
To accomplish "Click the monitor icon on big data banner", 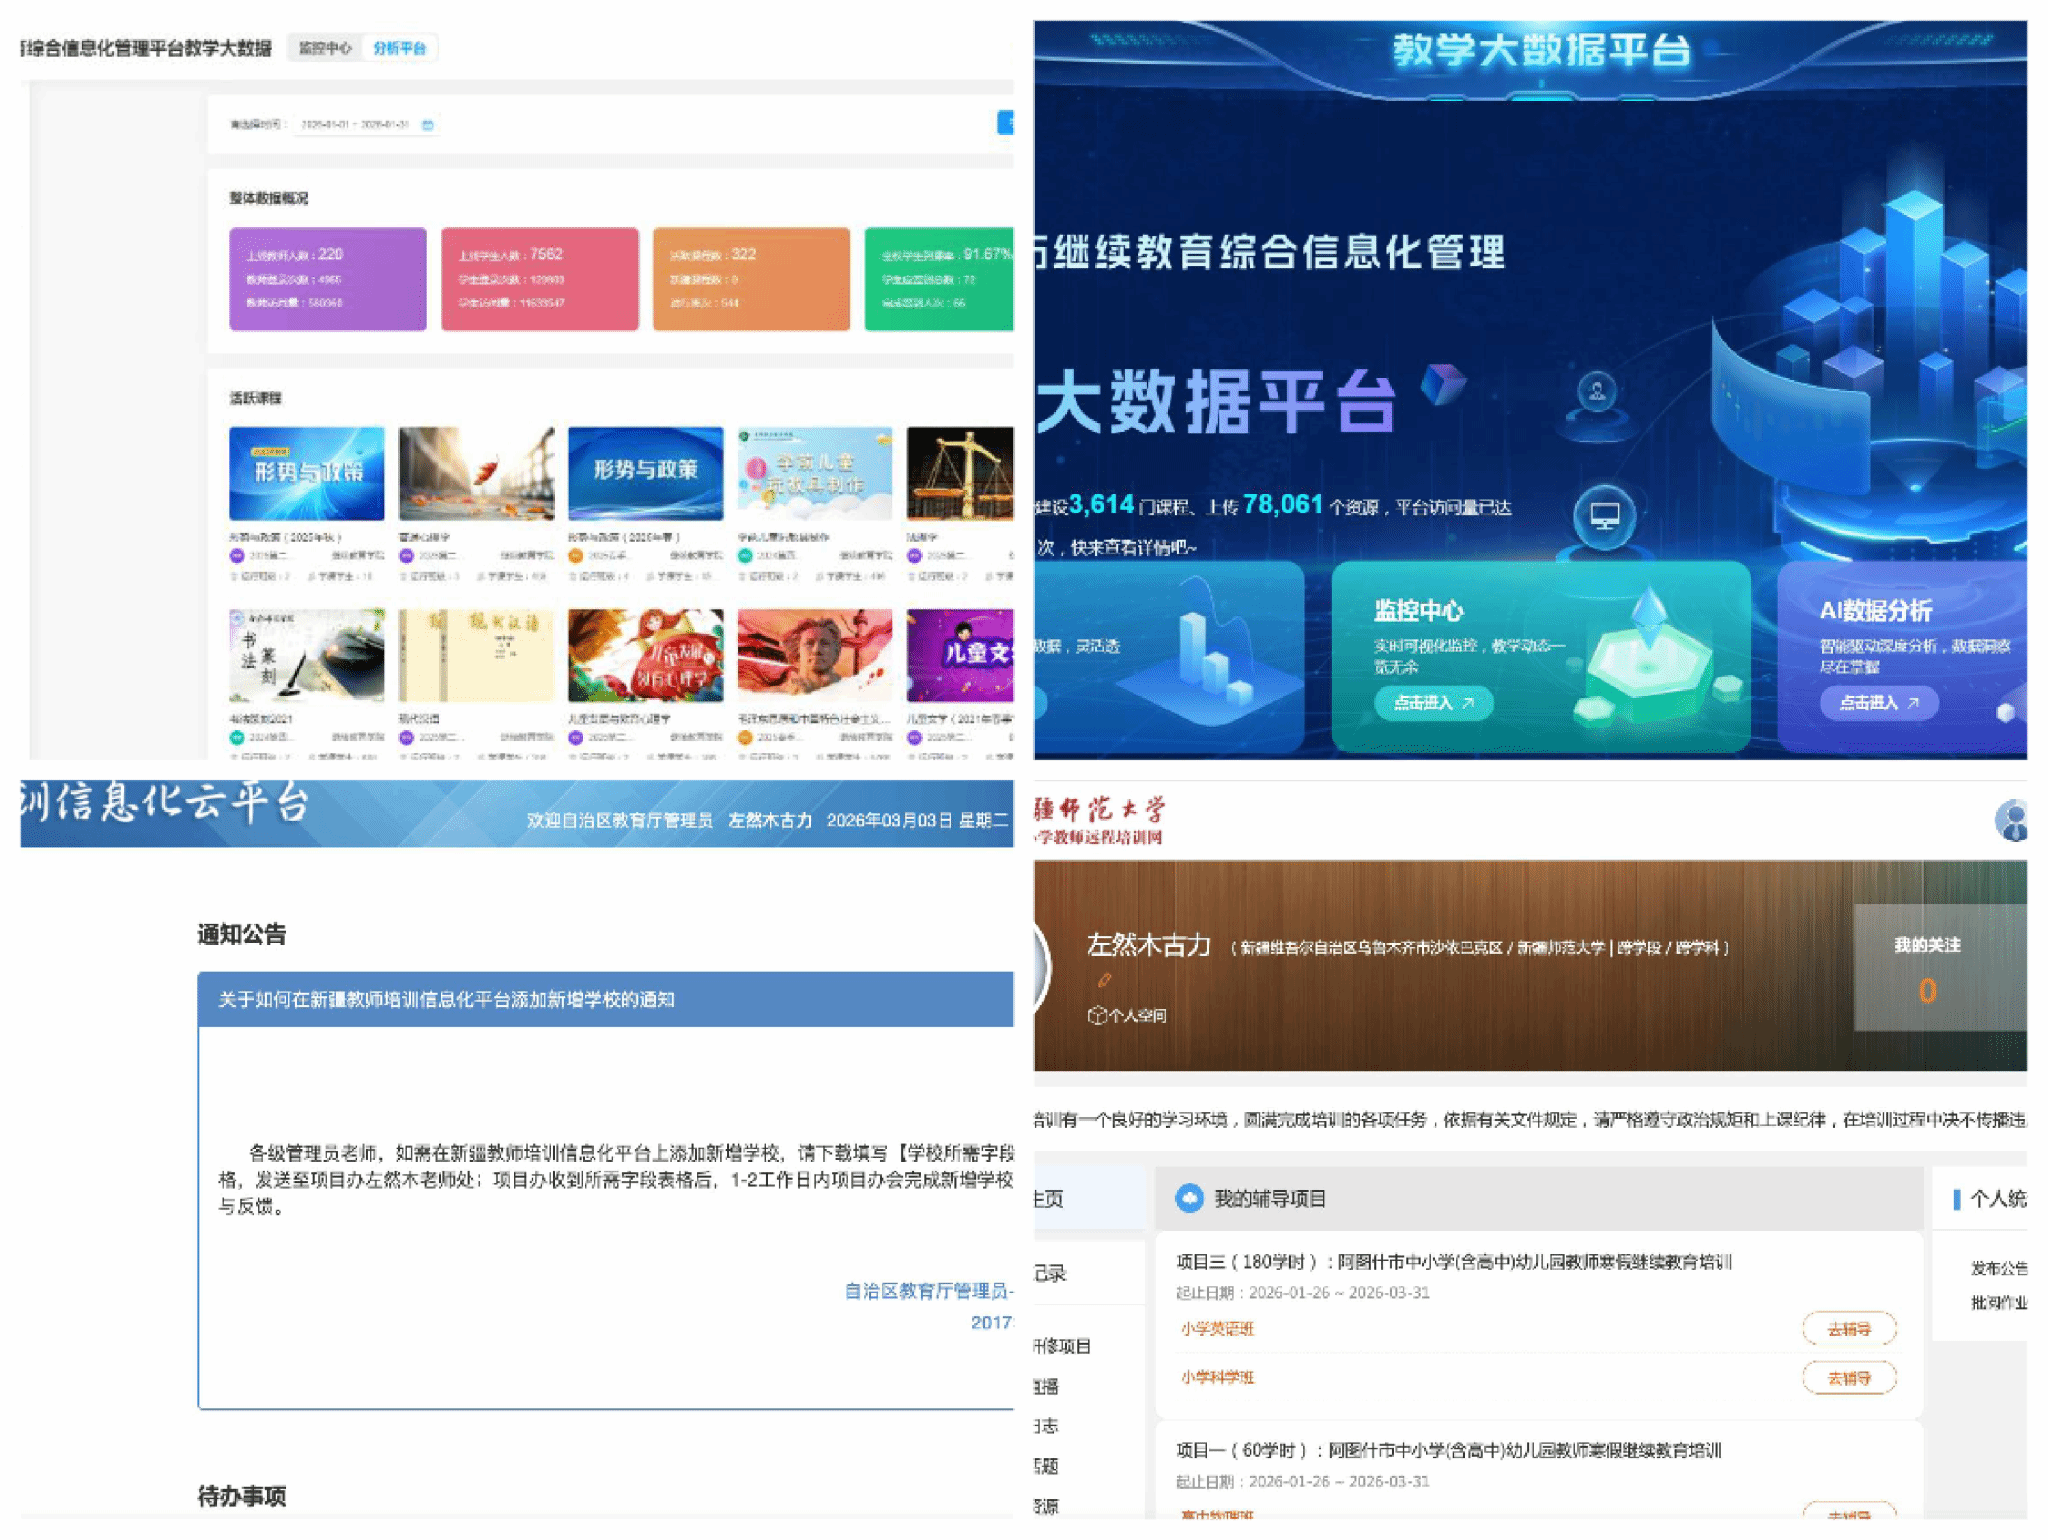I will pos(1604,516).
